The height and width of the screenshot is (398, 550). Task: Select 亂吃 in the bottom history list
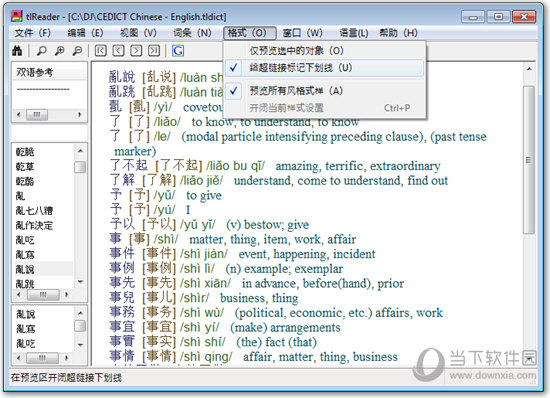tap(26, 344)
